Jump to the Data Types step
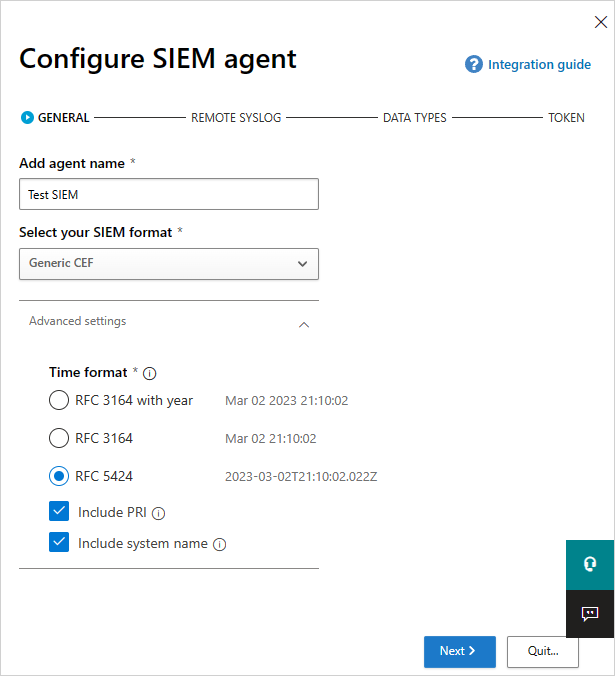This screenshot has width=615, height=676. [414, 118]
